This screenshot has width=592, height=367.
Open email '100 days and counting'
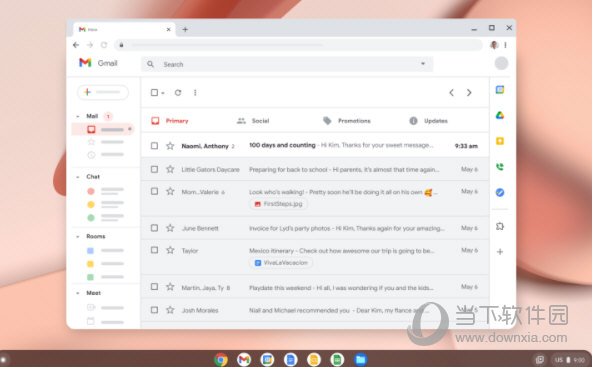(282, 145)
